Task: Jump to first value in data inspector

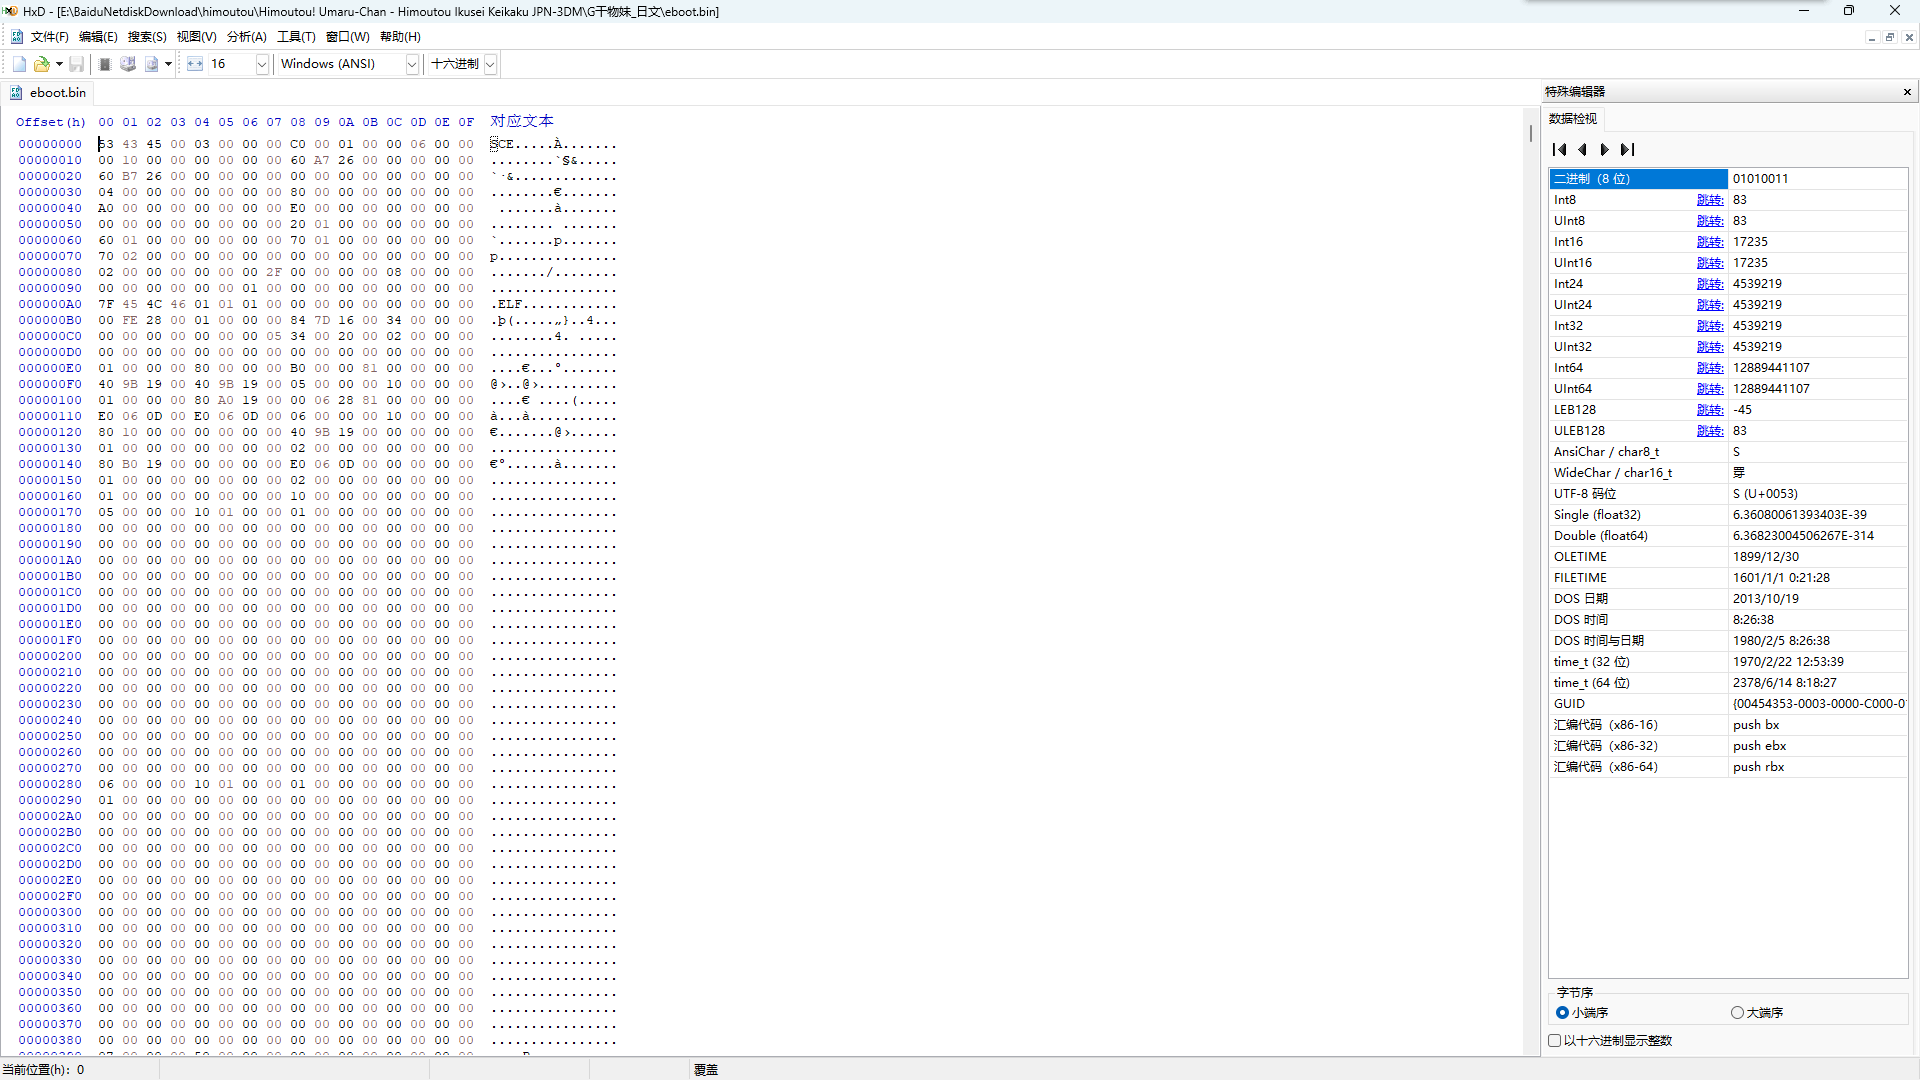Action: (x=1560, y=149)
